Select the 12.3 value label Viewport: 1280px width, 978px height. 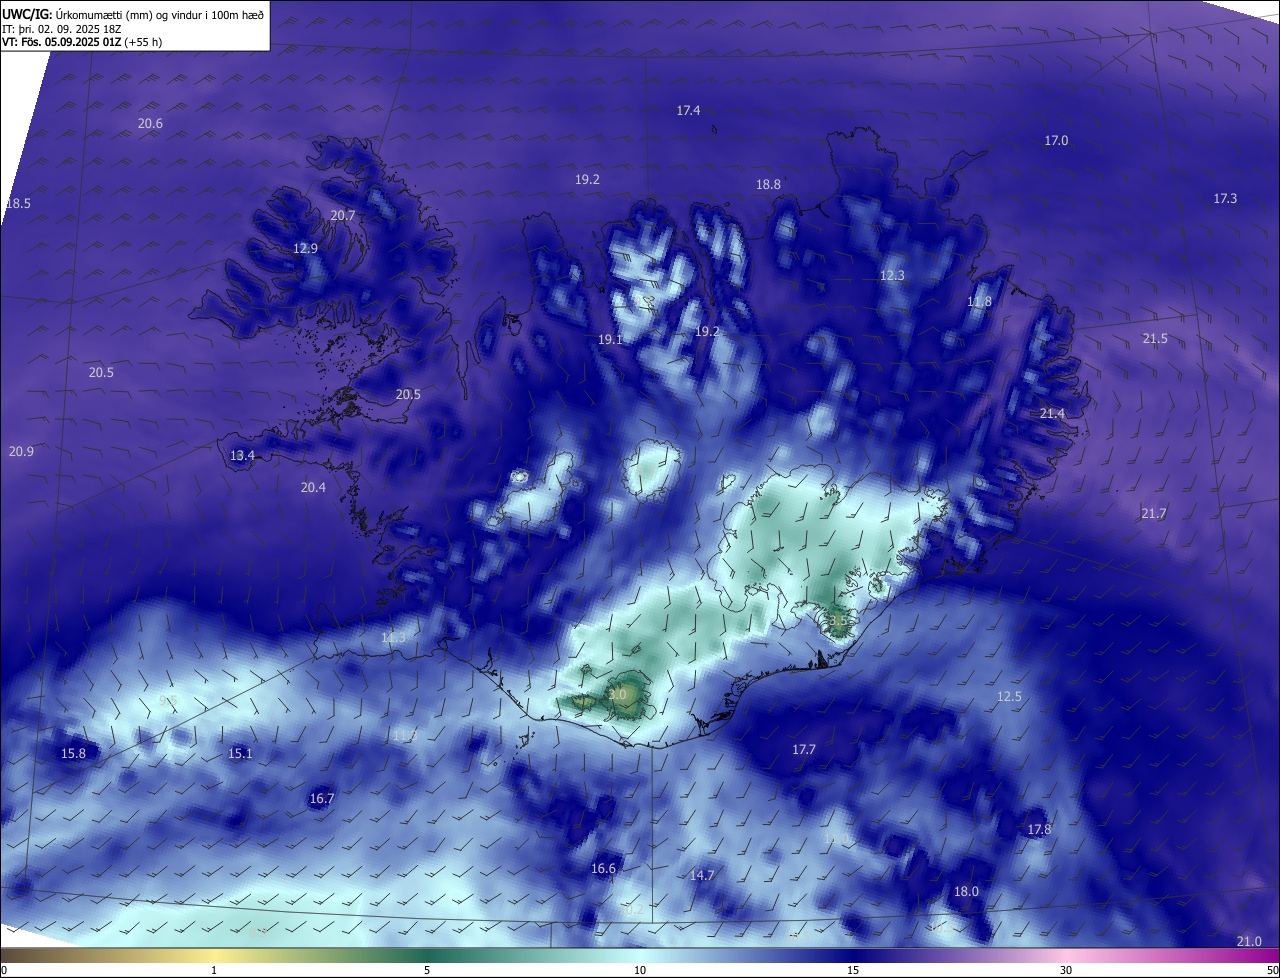[892, 275]
